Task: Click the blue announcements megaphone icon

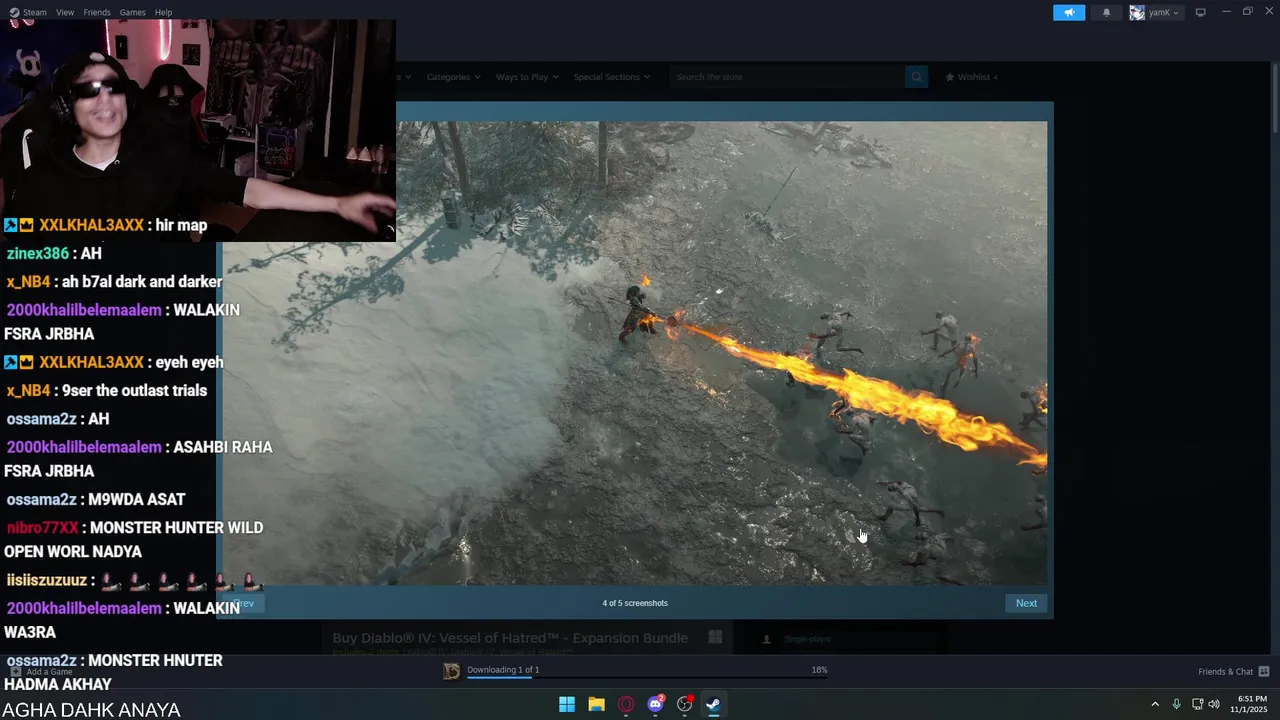Action: tap(1069, 12)
